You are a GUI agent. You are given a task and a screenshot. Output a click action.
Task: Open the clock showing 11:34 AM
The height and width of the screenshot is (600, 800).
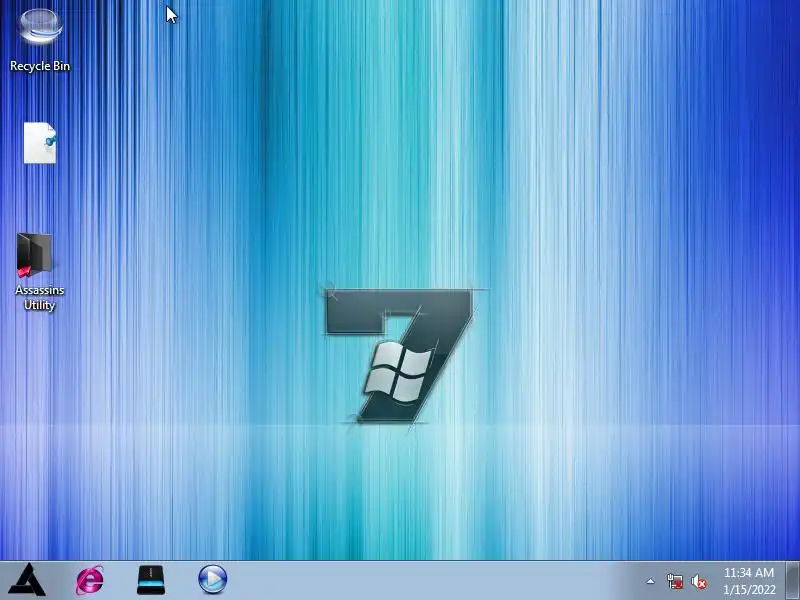748,581
